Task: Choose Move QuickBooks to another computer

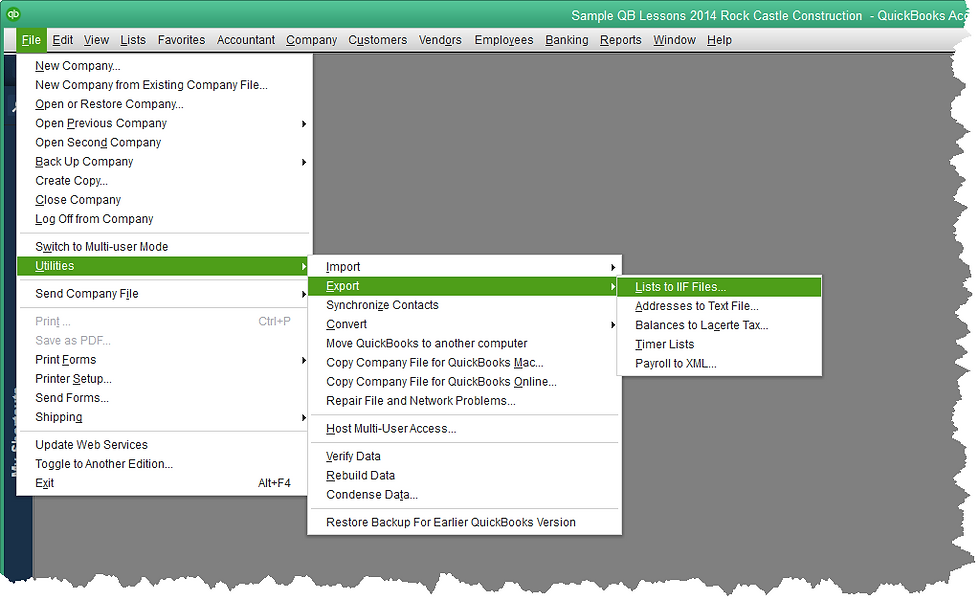Action: (464, 344)
